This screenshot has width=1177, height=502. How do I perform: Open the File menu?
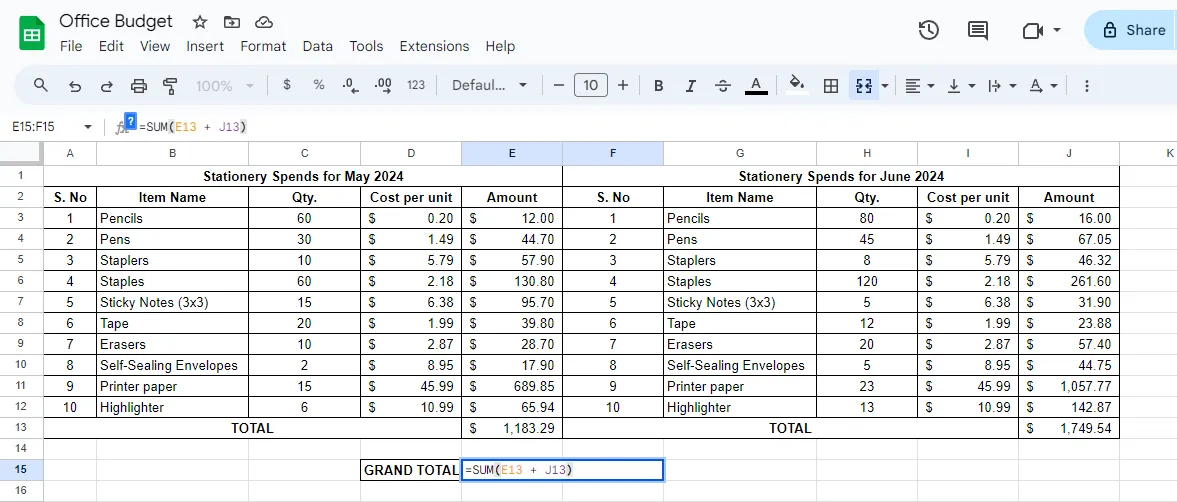(x=71, y=46)
